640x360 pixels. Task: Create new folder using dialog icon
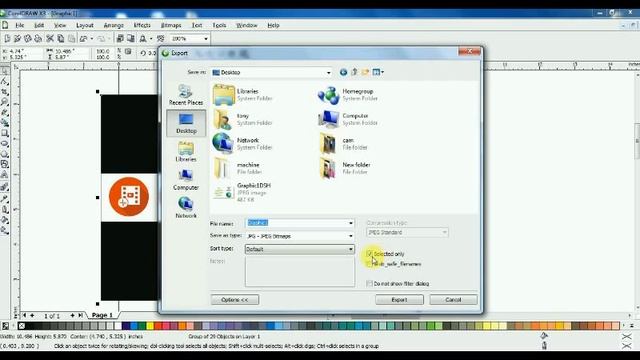[x=365, y=72]
